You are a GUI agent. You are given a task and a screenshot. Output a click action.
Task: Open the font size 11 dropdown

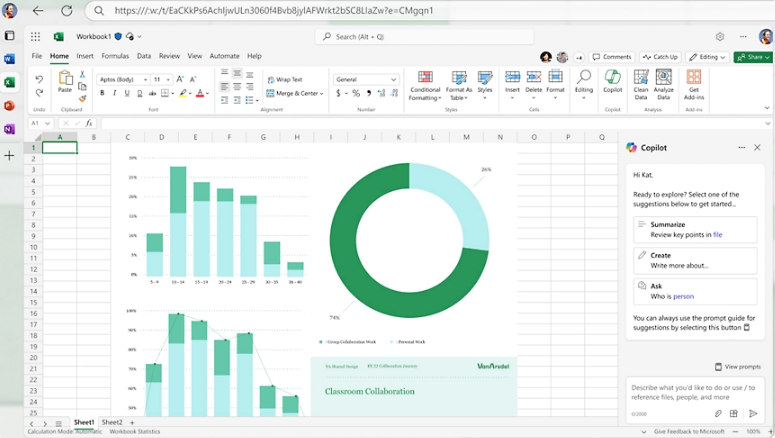pos(169,80)
